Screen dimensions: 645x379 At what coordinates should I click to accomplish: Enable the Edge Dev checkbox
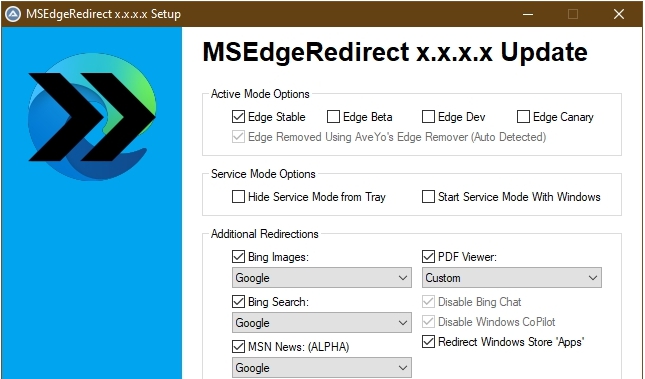[x=428, y=117]
